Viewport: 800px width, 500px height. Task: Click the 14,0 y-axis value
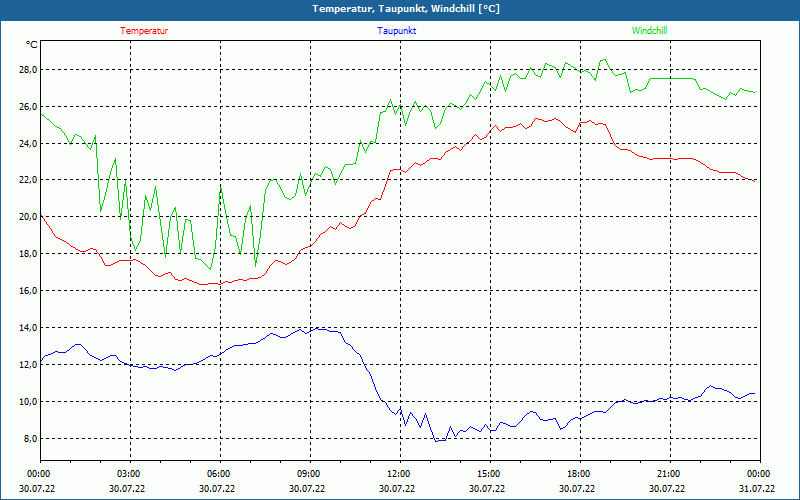[x=28, y=328]
